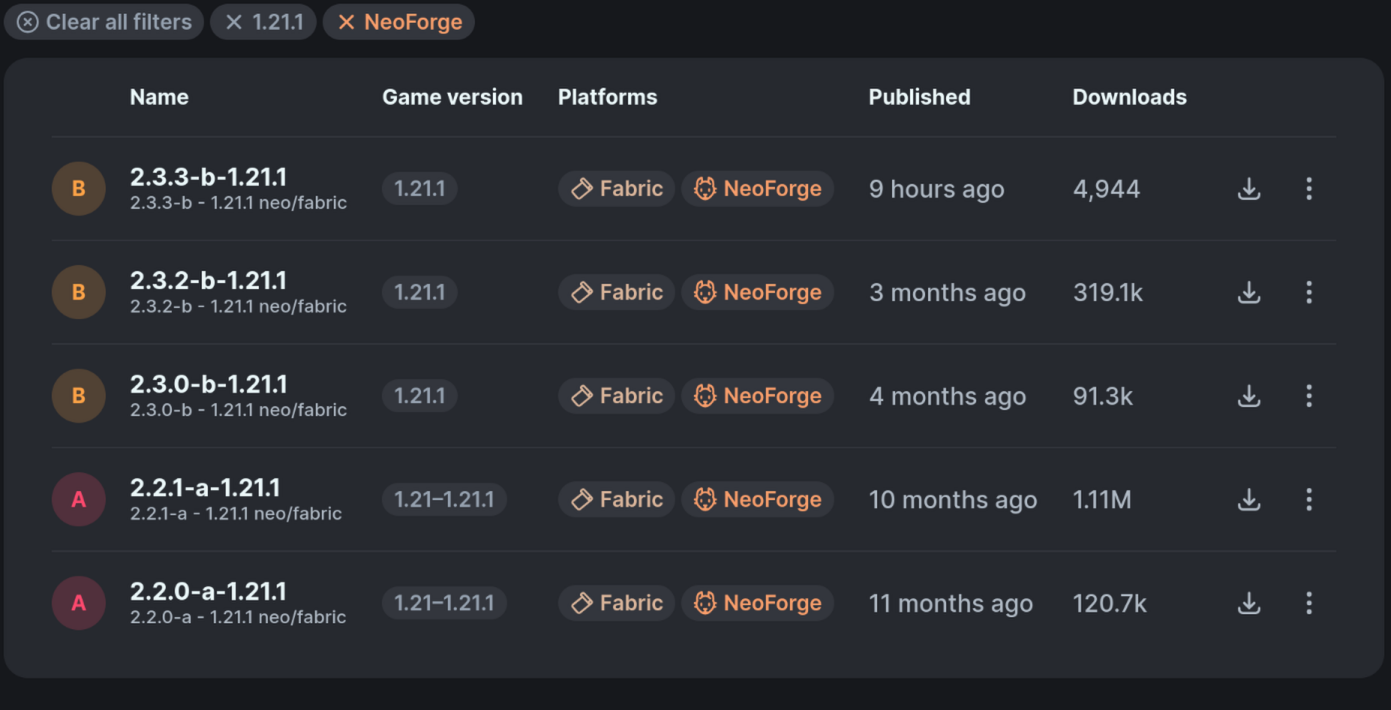Download version 2.3.2-b-1.21.1 file
The image size is (1391, 710).
tap(1248, 293)
